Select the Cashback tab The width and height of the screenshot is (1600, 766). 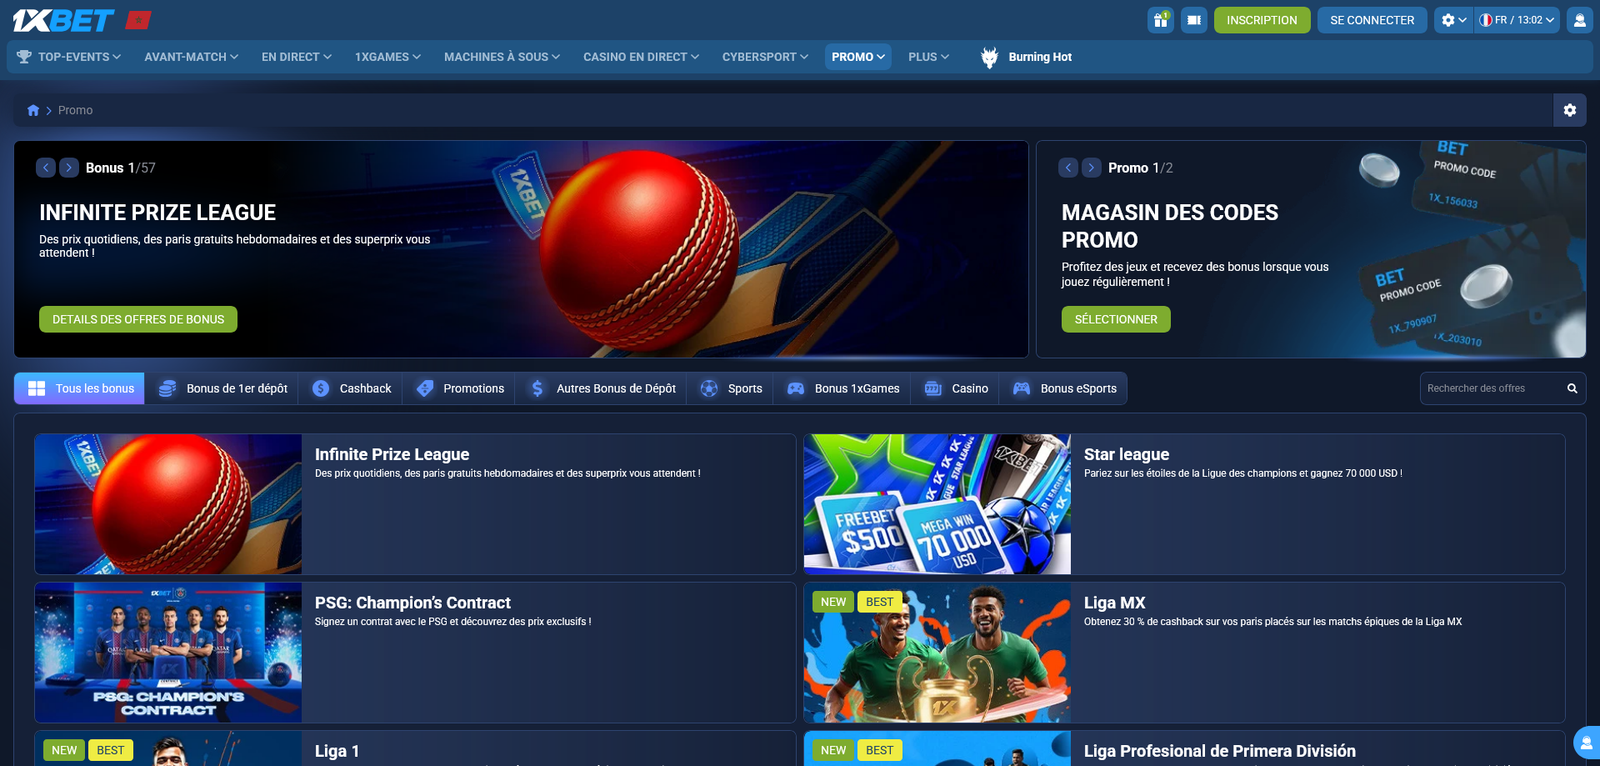click(x=351, y=388)
